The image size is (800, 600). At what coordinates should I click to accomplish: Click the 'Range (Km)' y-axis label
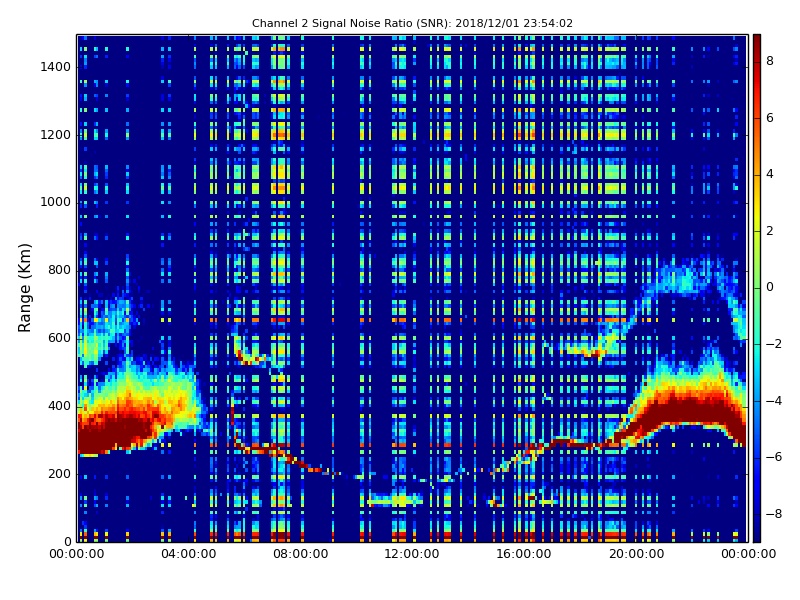click(24, 288)
